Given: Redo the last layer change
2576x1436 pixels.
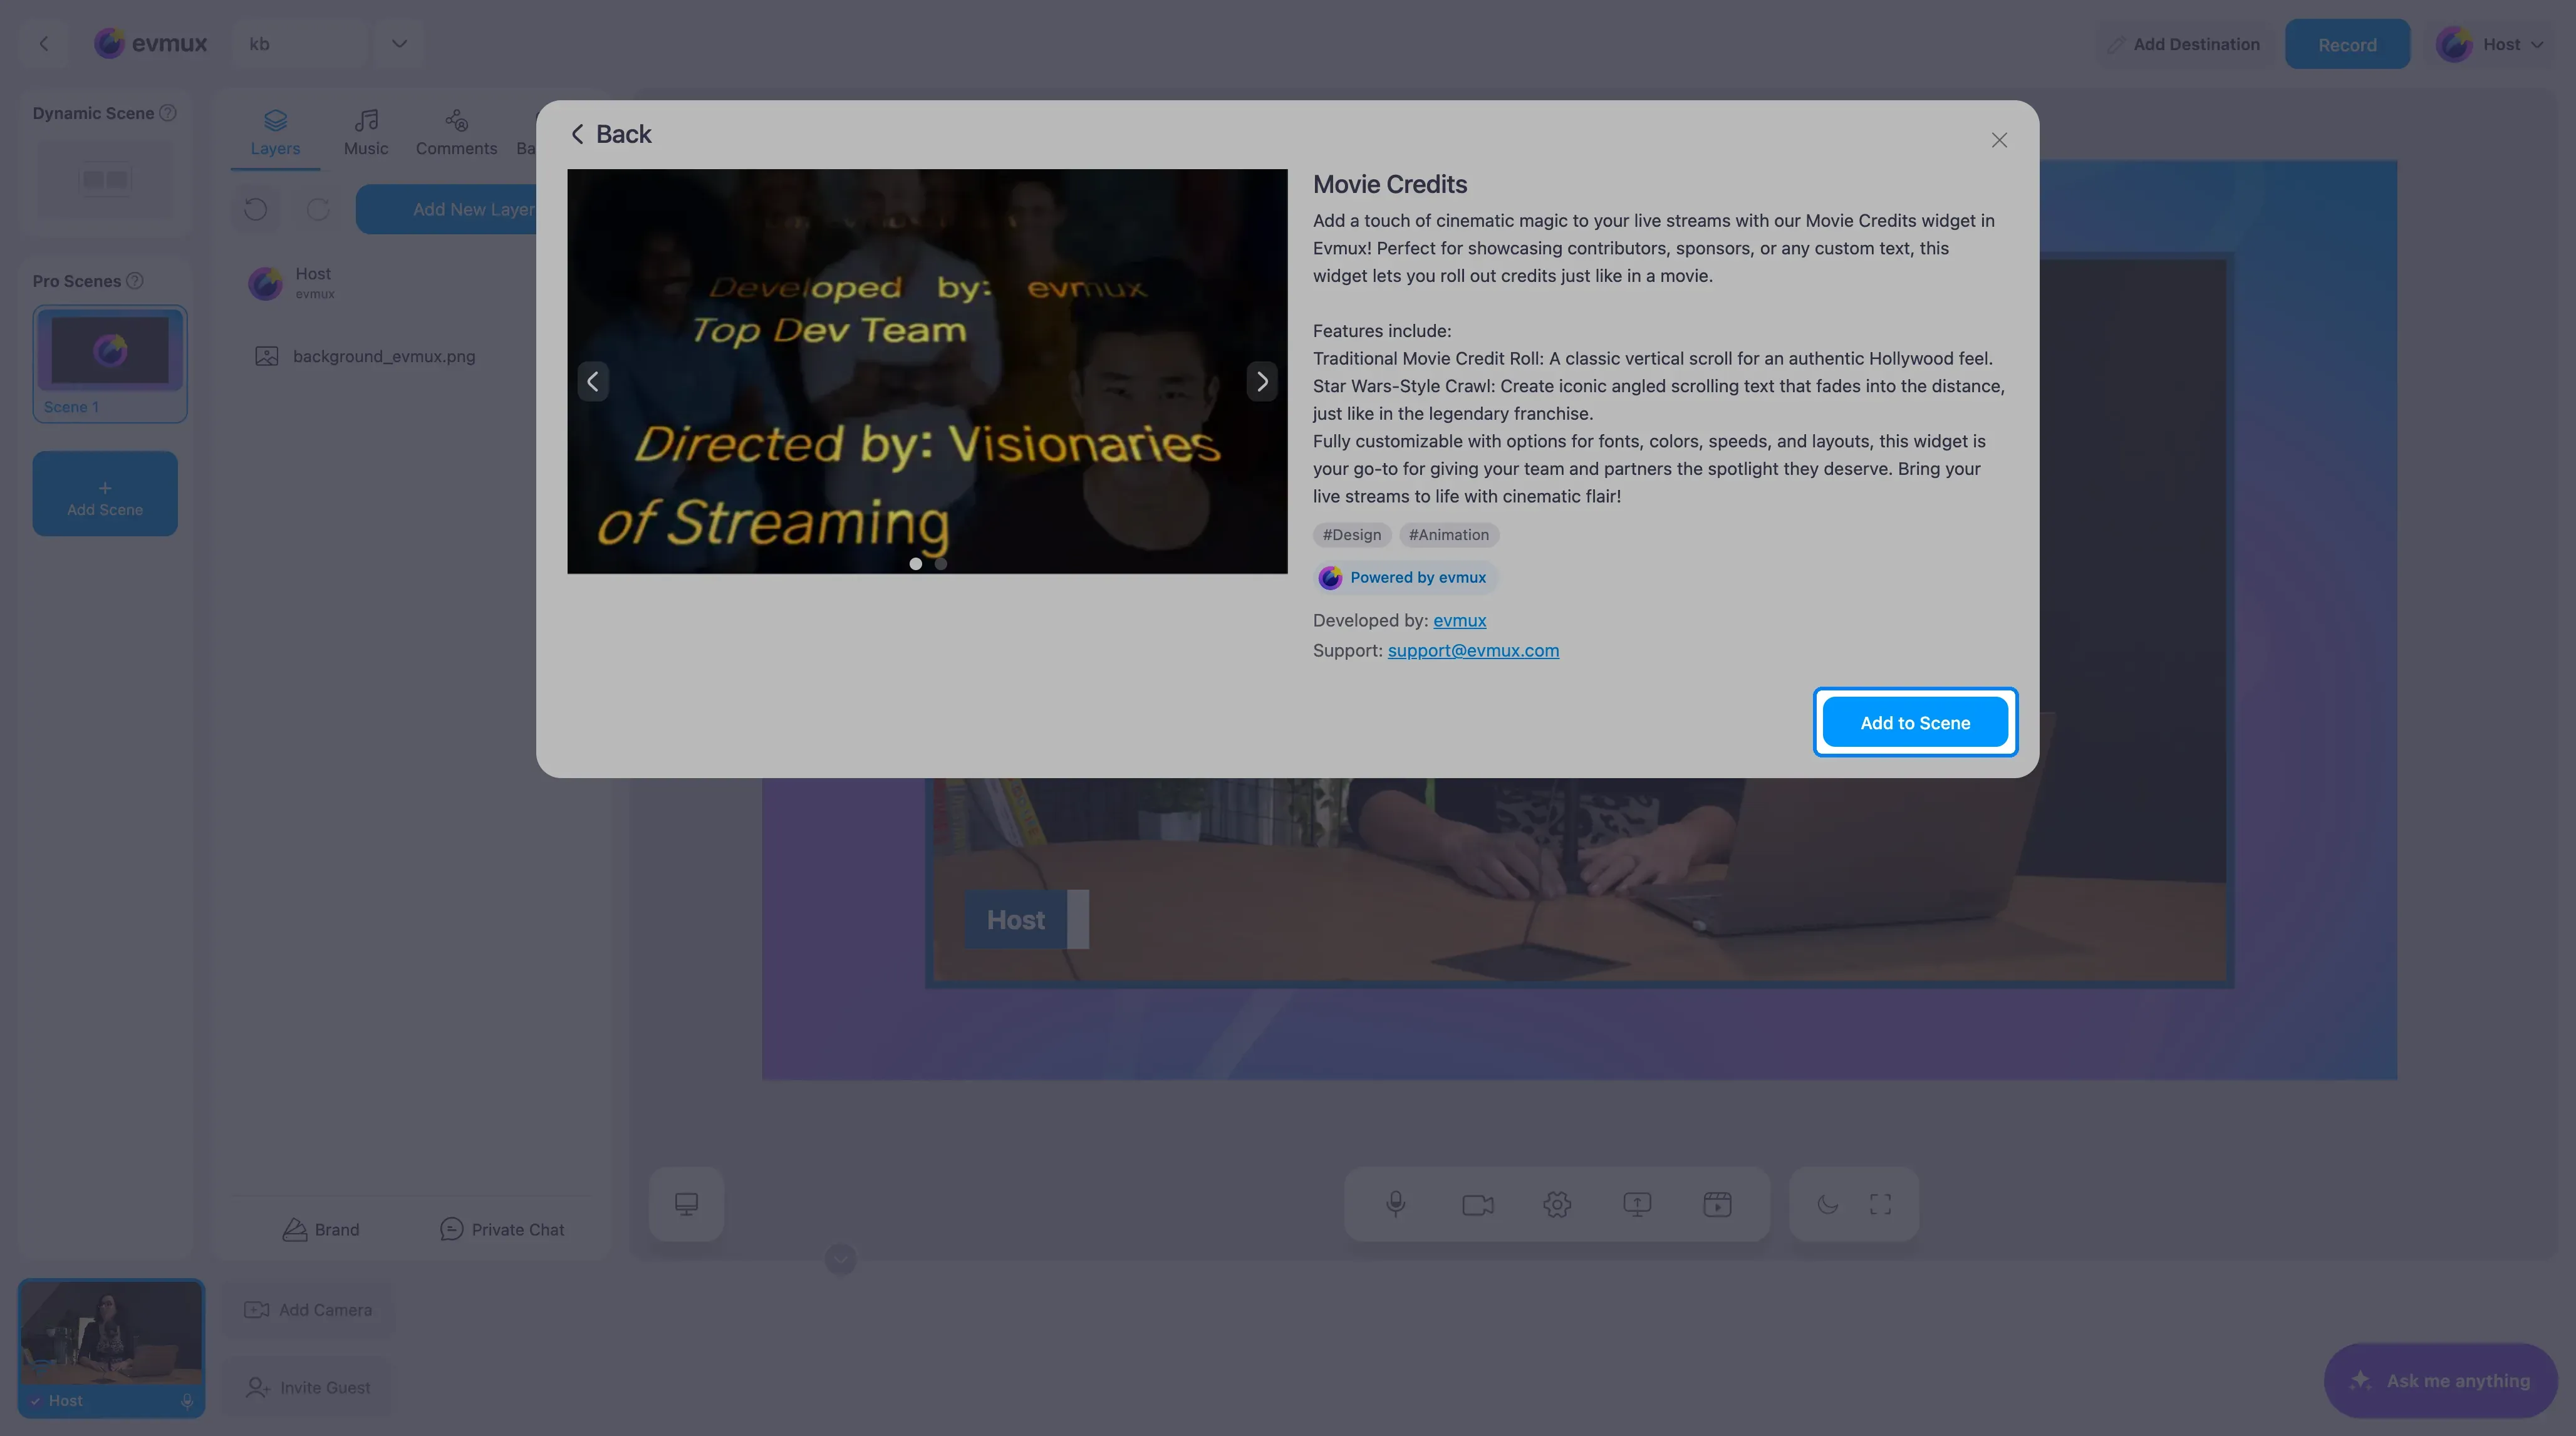Looking at the screenshot, I should tap(318, 209).
